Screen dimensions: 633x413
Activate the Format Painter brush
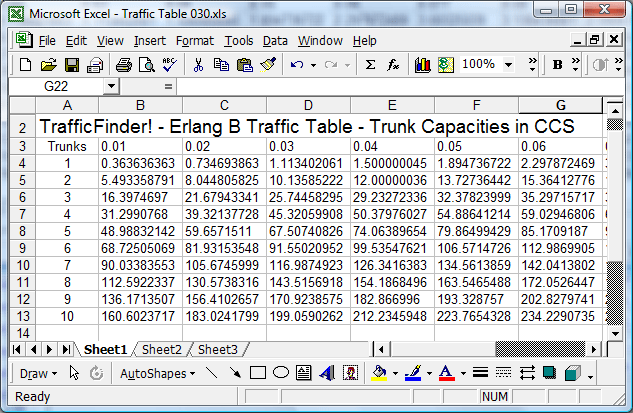tap(268, 65)
